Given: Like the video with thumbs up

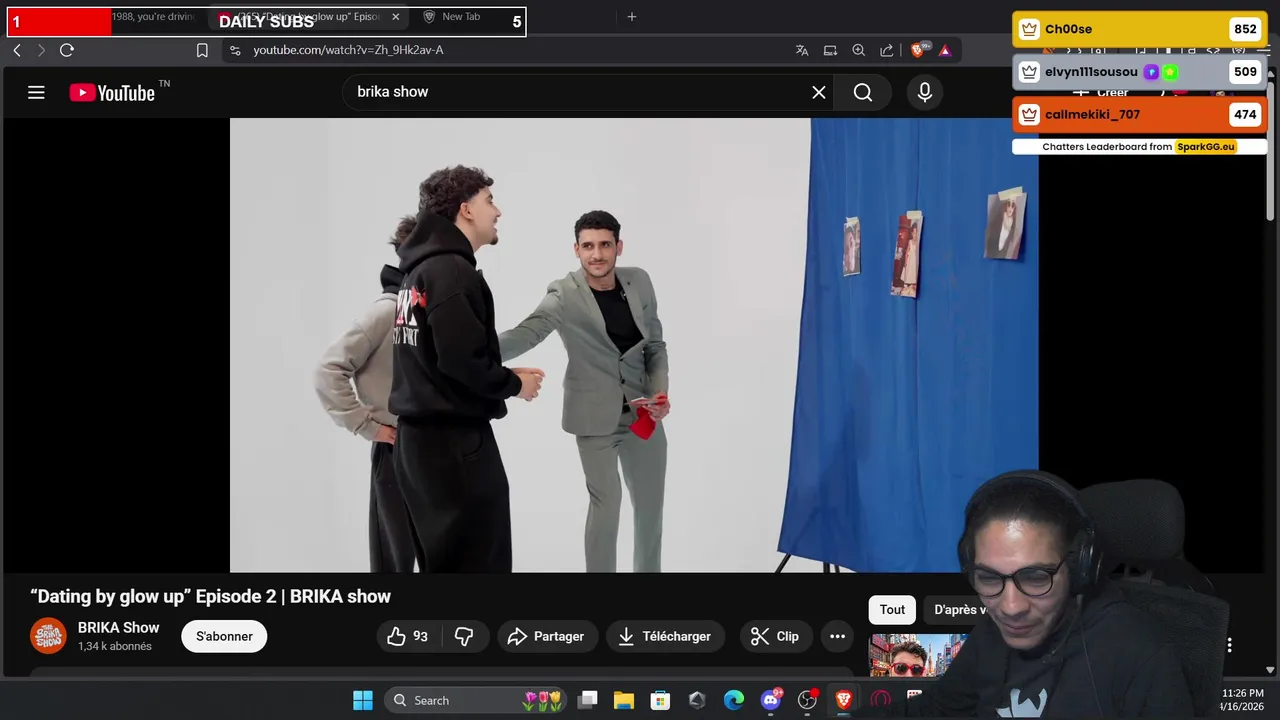Looking at the screenshot, I should click(408, 636).
